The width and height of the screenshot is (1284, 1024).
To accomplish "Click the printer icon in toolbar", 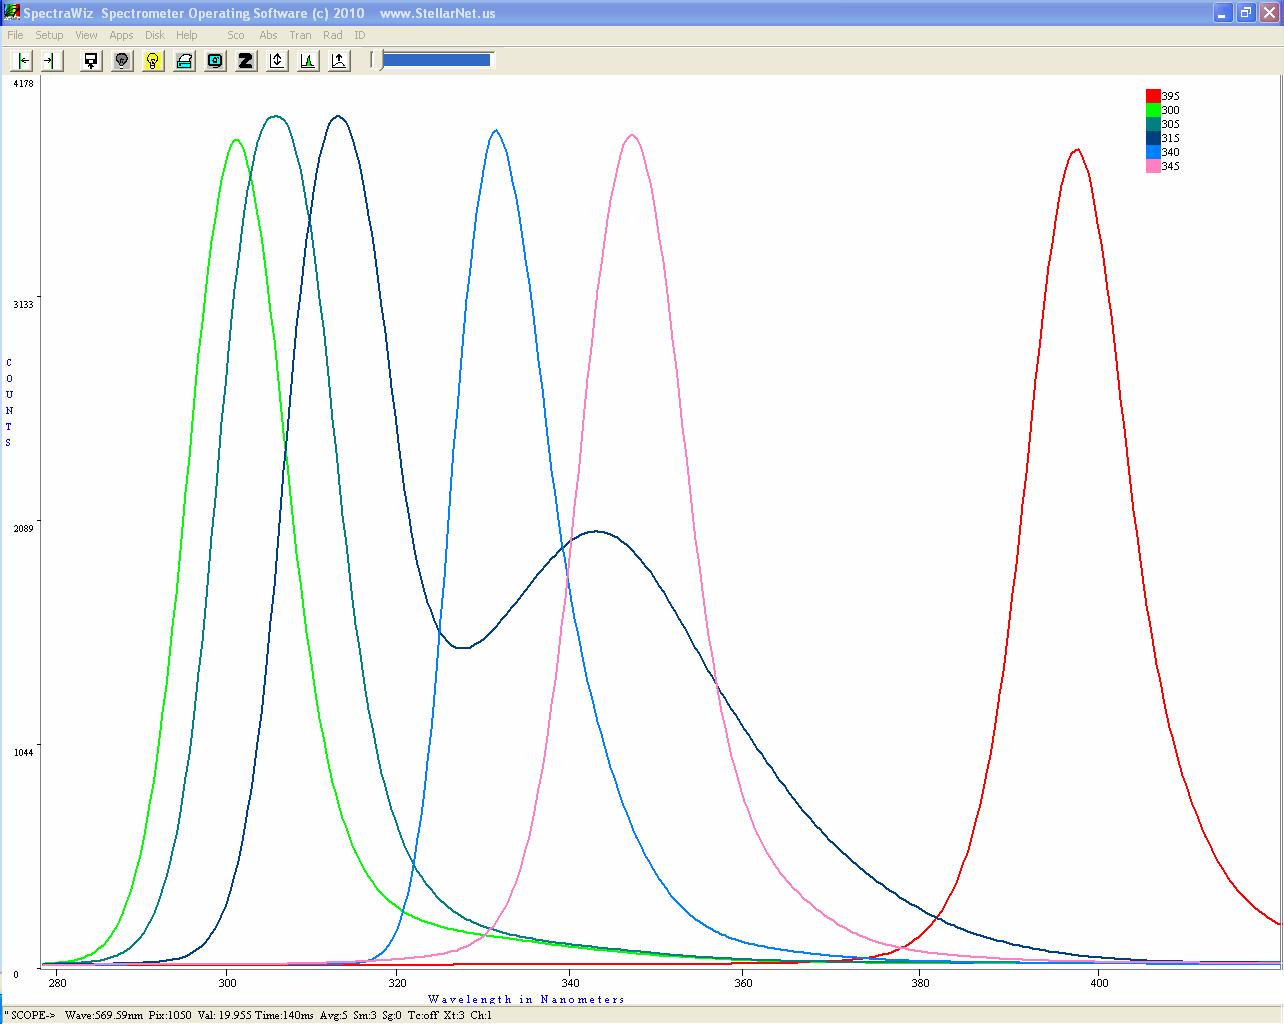I will pos(184,61).
